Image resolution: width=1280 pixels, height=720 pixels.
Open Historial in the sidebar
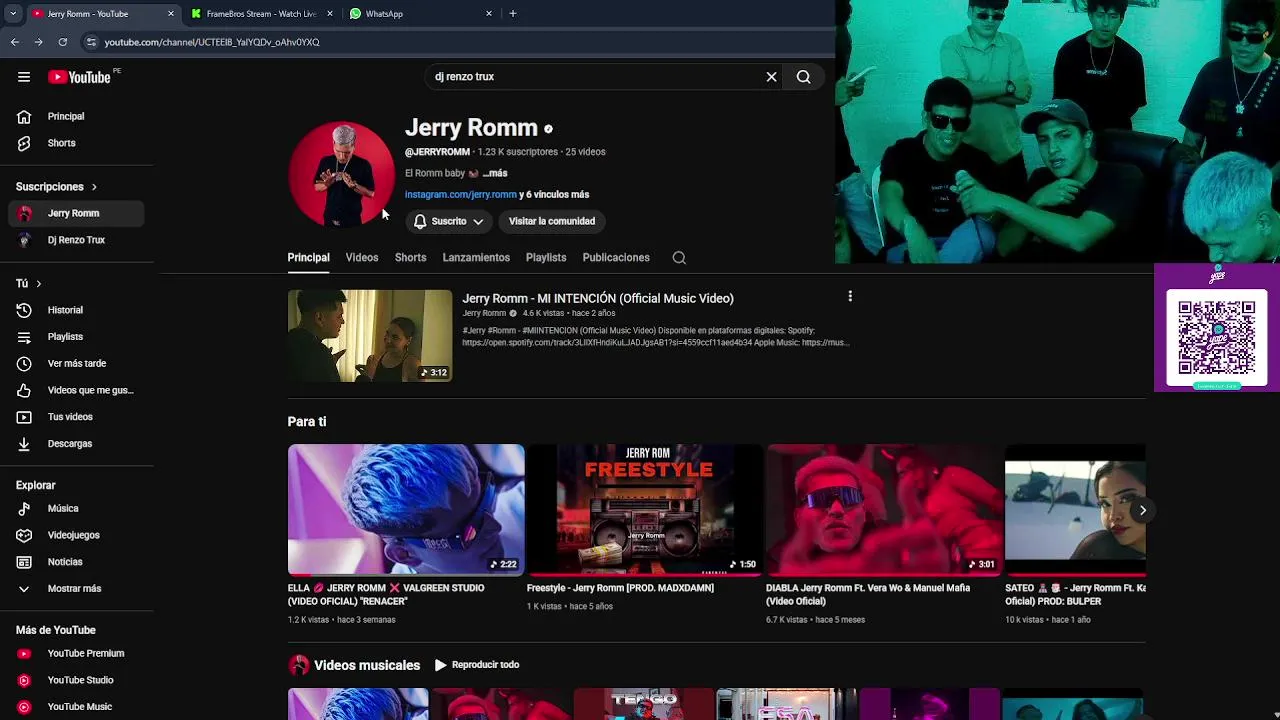coord(77,310)
